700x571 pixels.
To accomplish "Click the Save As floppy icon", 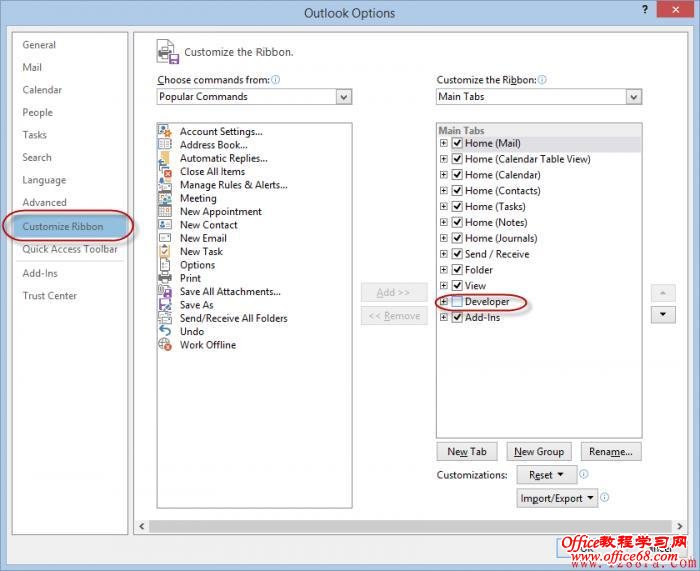I will pyautogui.click(x=165, y=304).
